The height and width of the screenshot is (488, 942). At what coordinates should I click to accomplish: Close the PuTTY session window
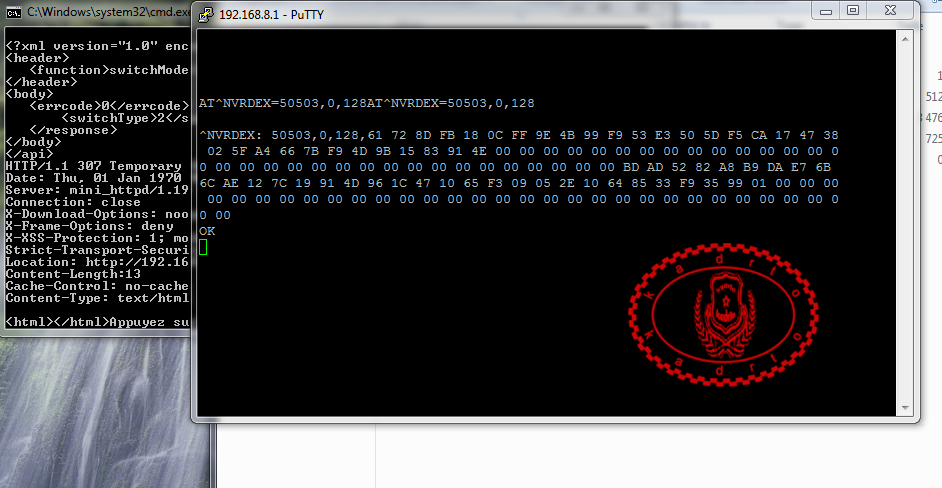click(891, 11)
